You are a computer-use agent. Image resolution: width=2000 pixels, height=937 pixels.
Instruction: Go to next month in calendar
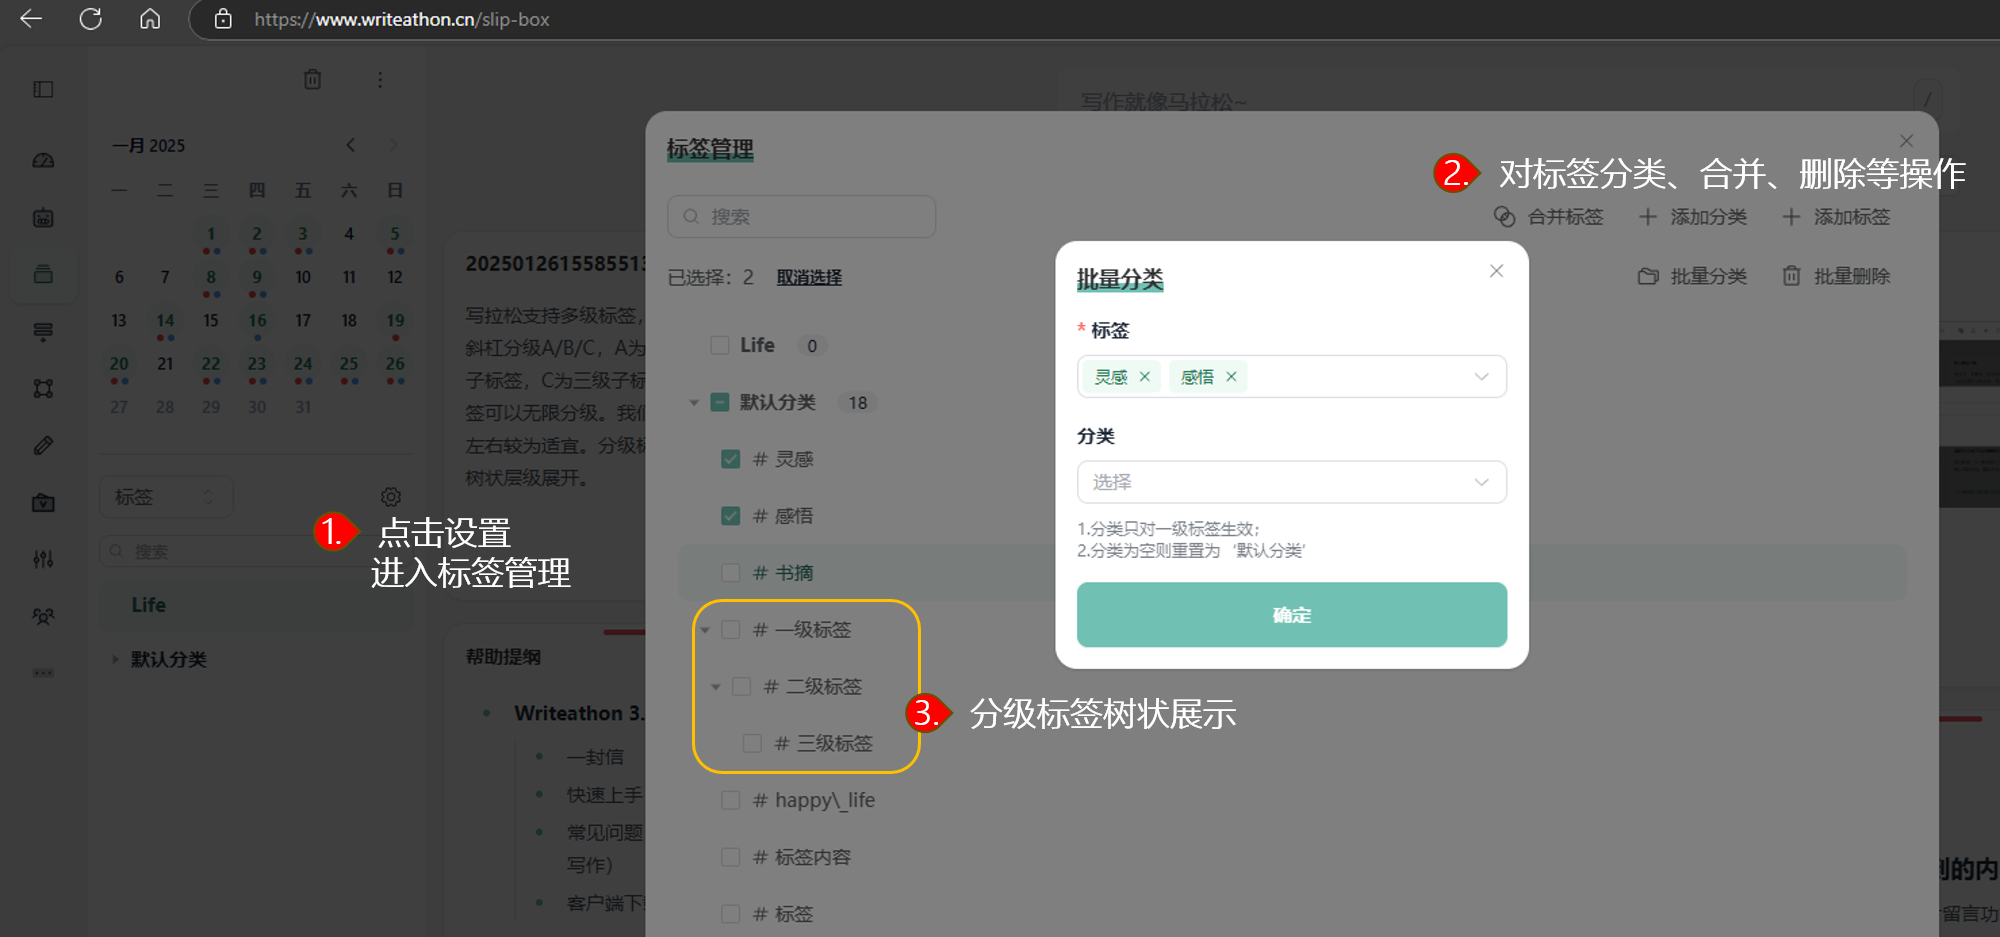393,145
